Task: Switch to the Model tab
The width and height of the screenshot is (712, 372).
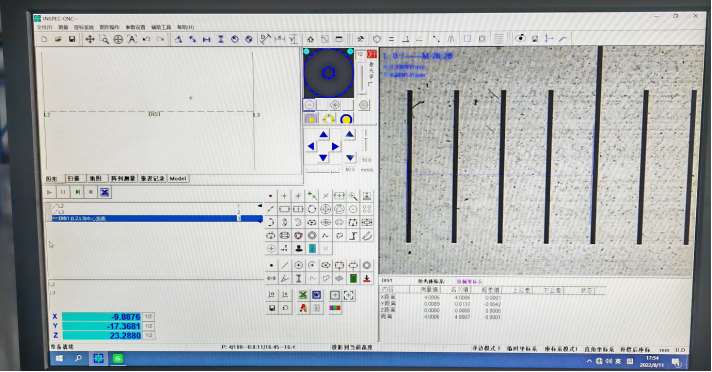Action: (178, 179)
